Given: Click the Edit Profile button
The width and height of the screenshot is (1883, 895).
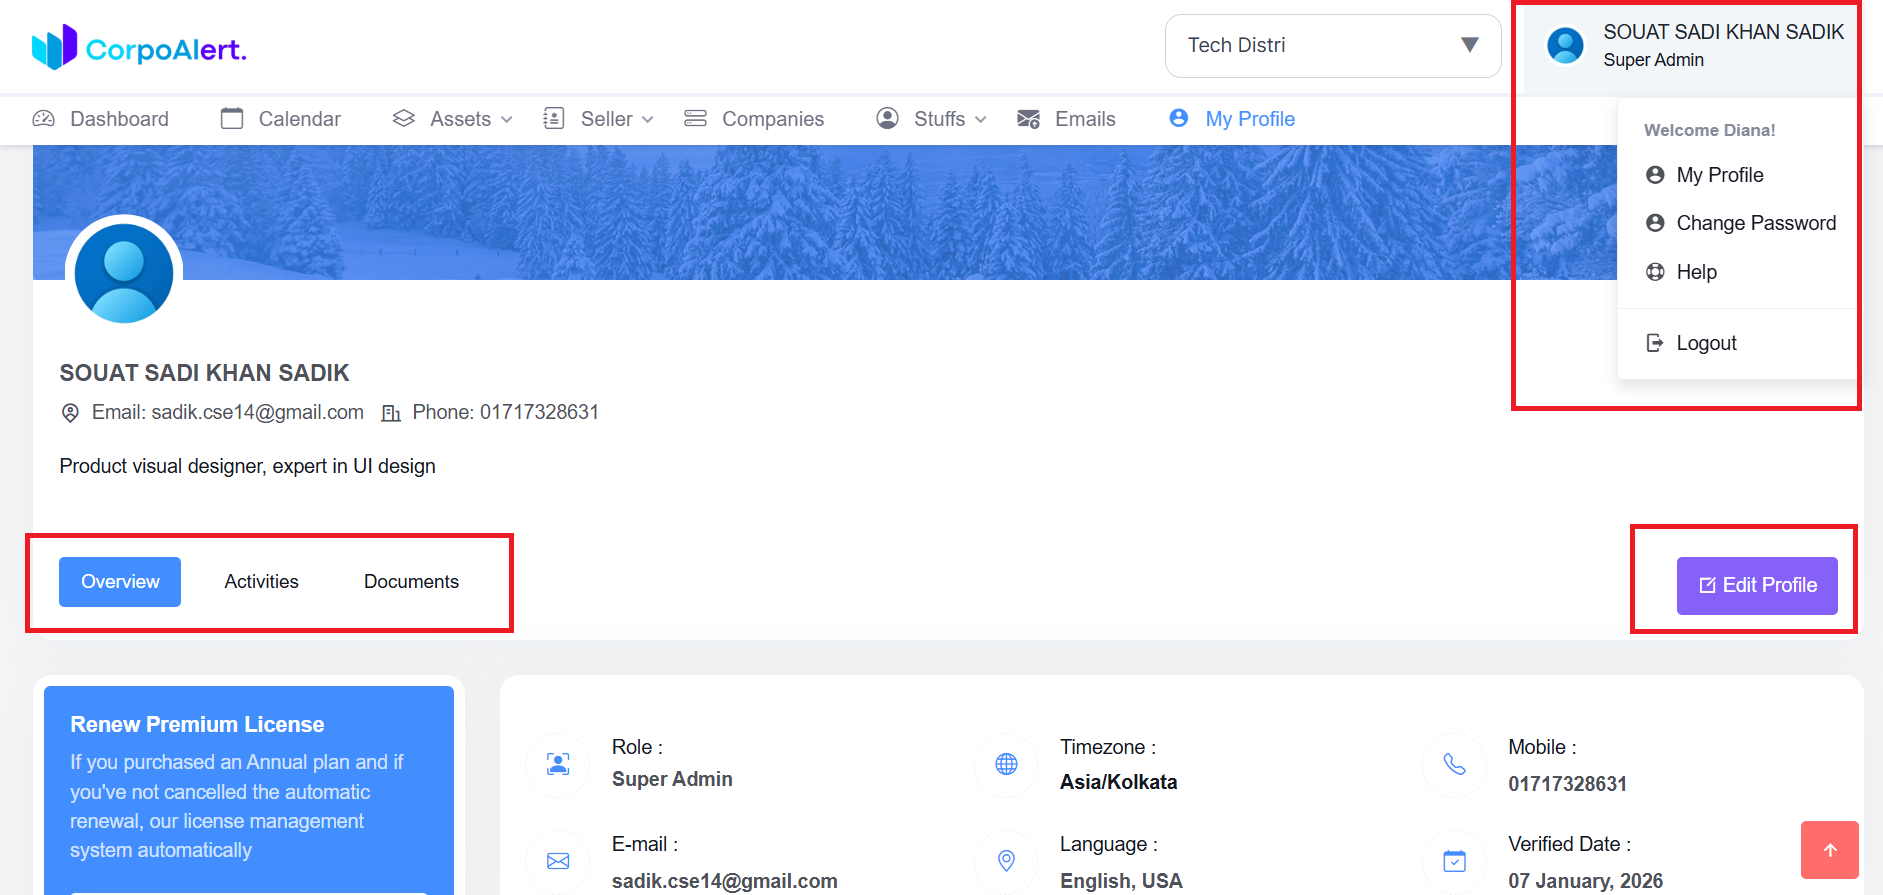Looking at the screenshot, I should [1757, 585].
